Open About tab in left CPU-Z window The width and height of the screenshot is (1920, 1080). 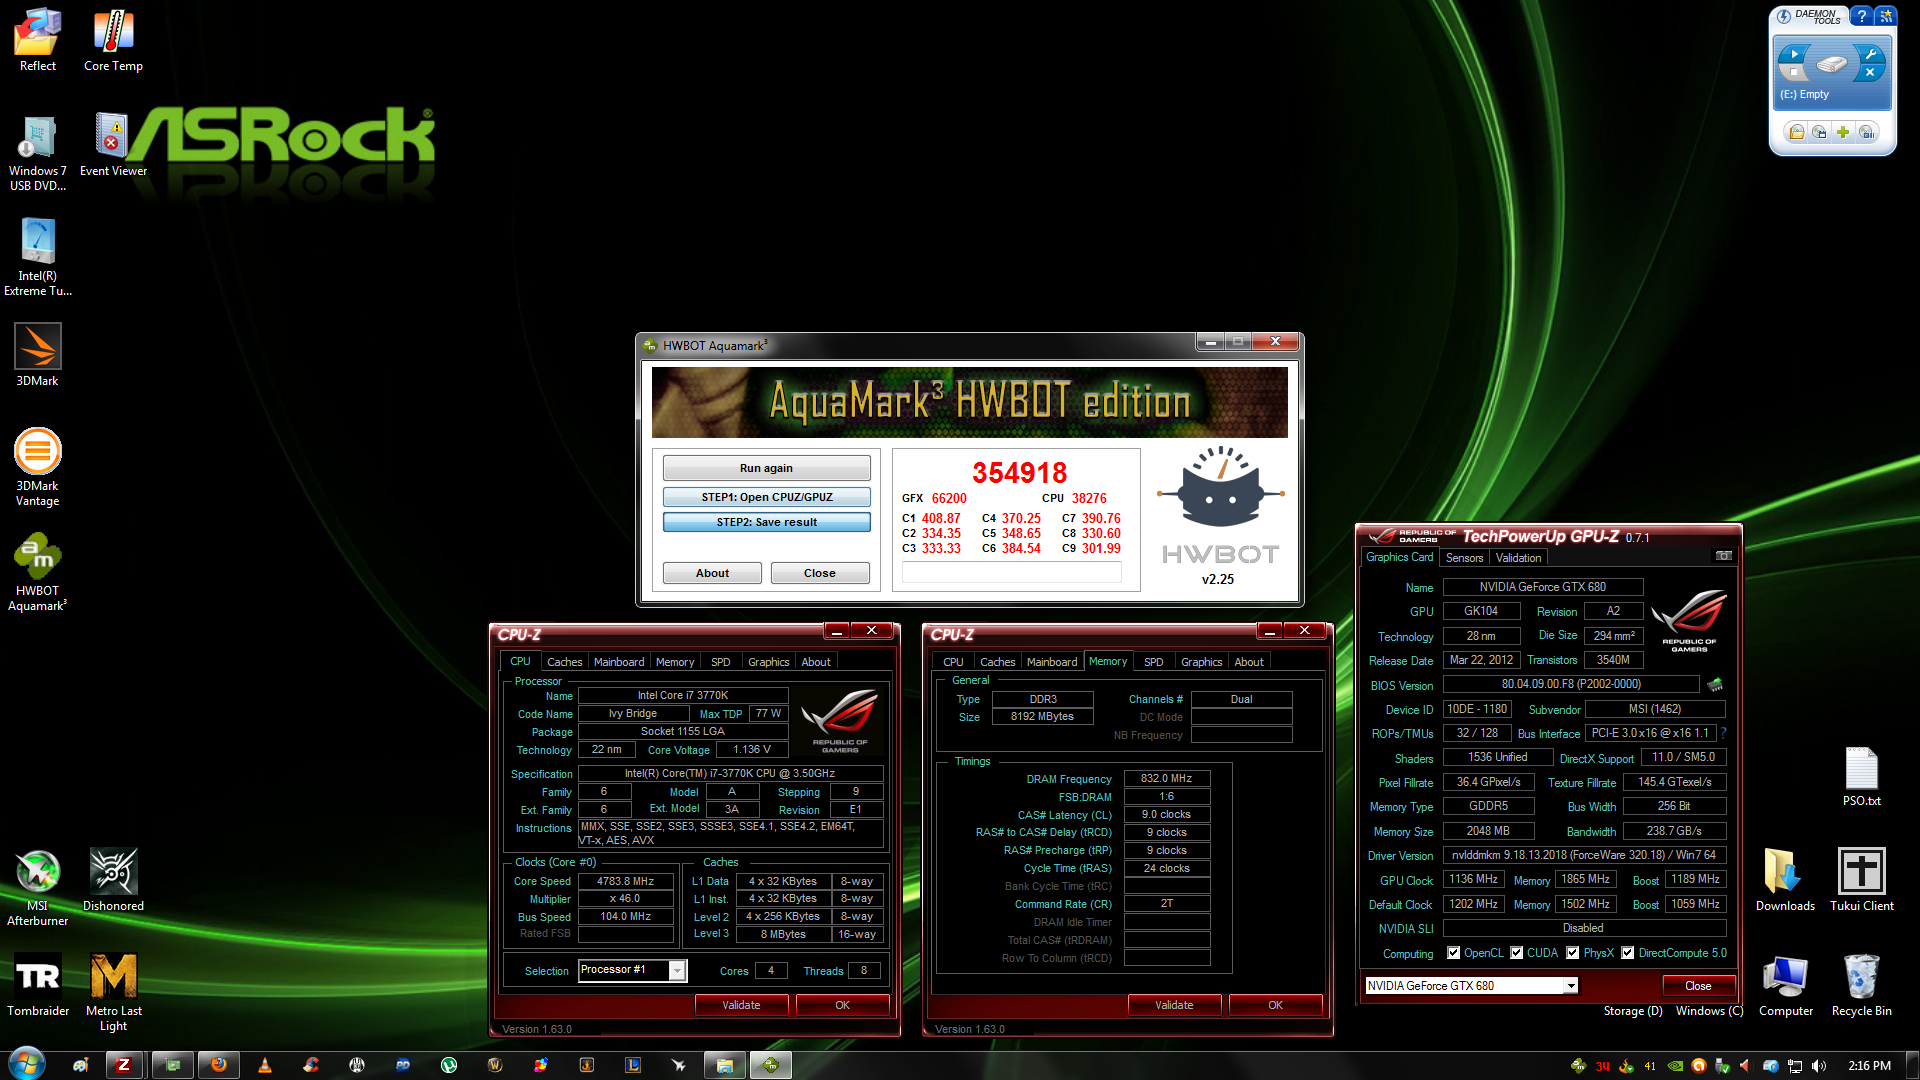pyautogui.click(x=816, y=662)
